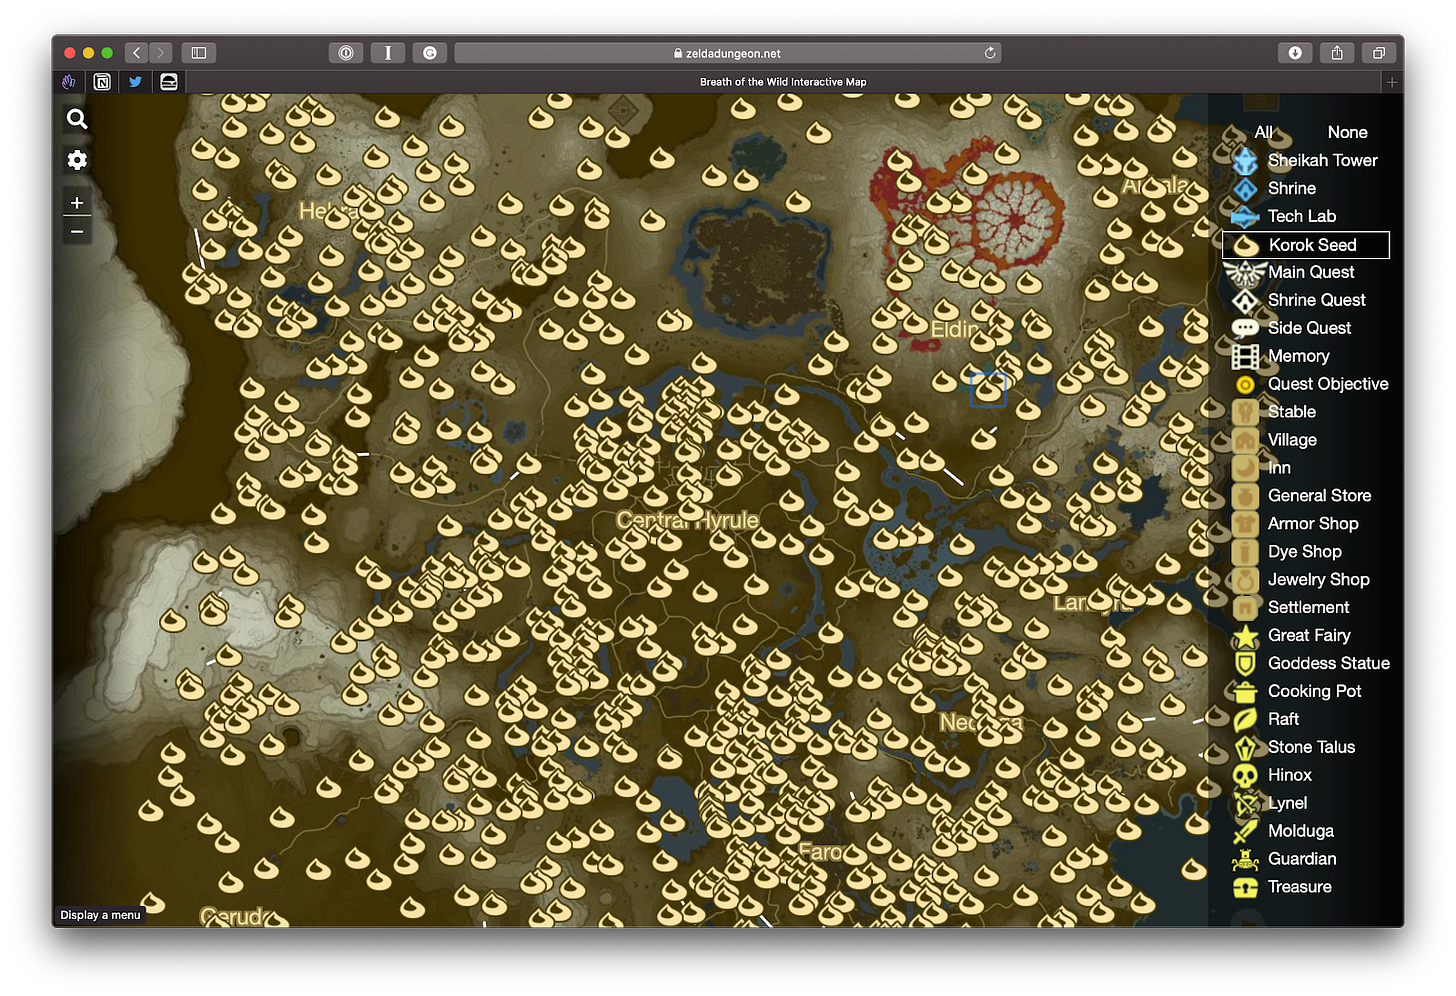Zoom out with the minus button

(77, 231)
